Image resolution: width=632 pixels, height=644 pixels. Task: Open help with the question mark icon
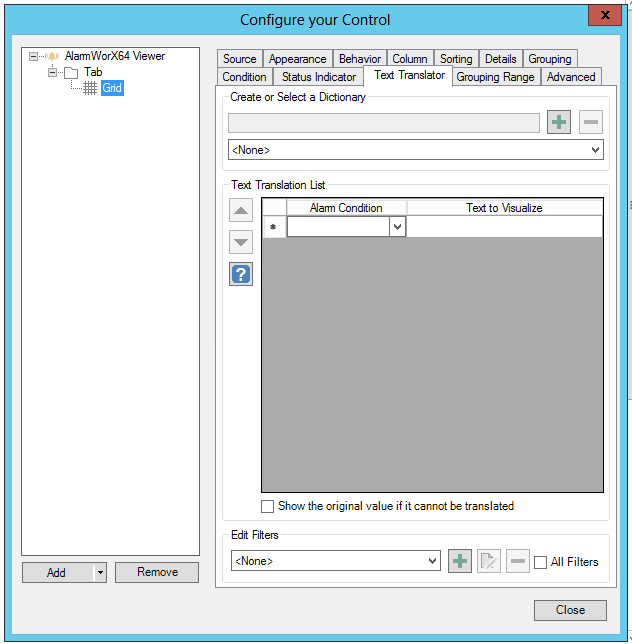point(241,274)
